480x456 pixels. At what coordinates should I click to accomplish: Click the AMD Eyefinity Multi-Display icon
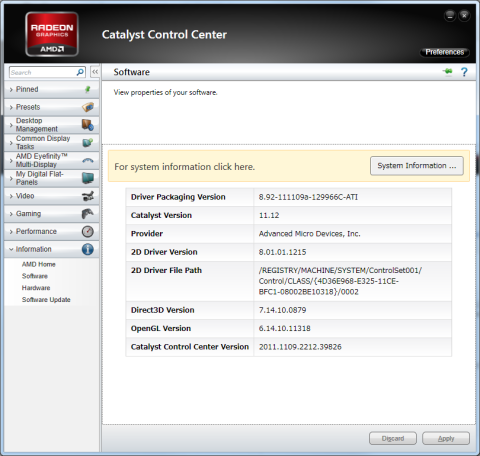(88, 161)
